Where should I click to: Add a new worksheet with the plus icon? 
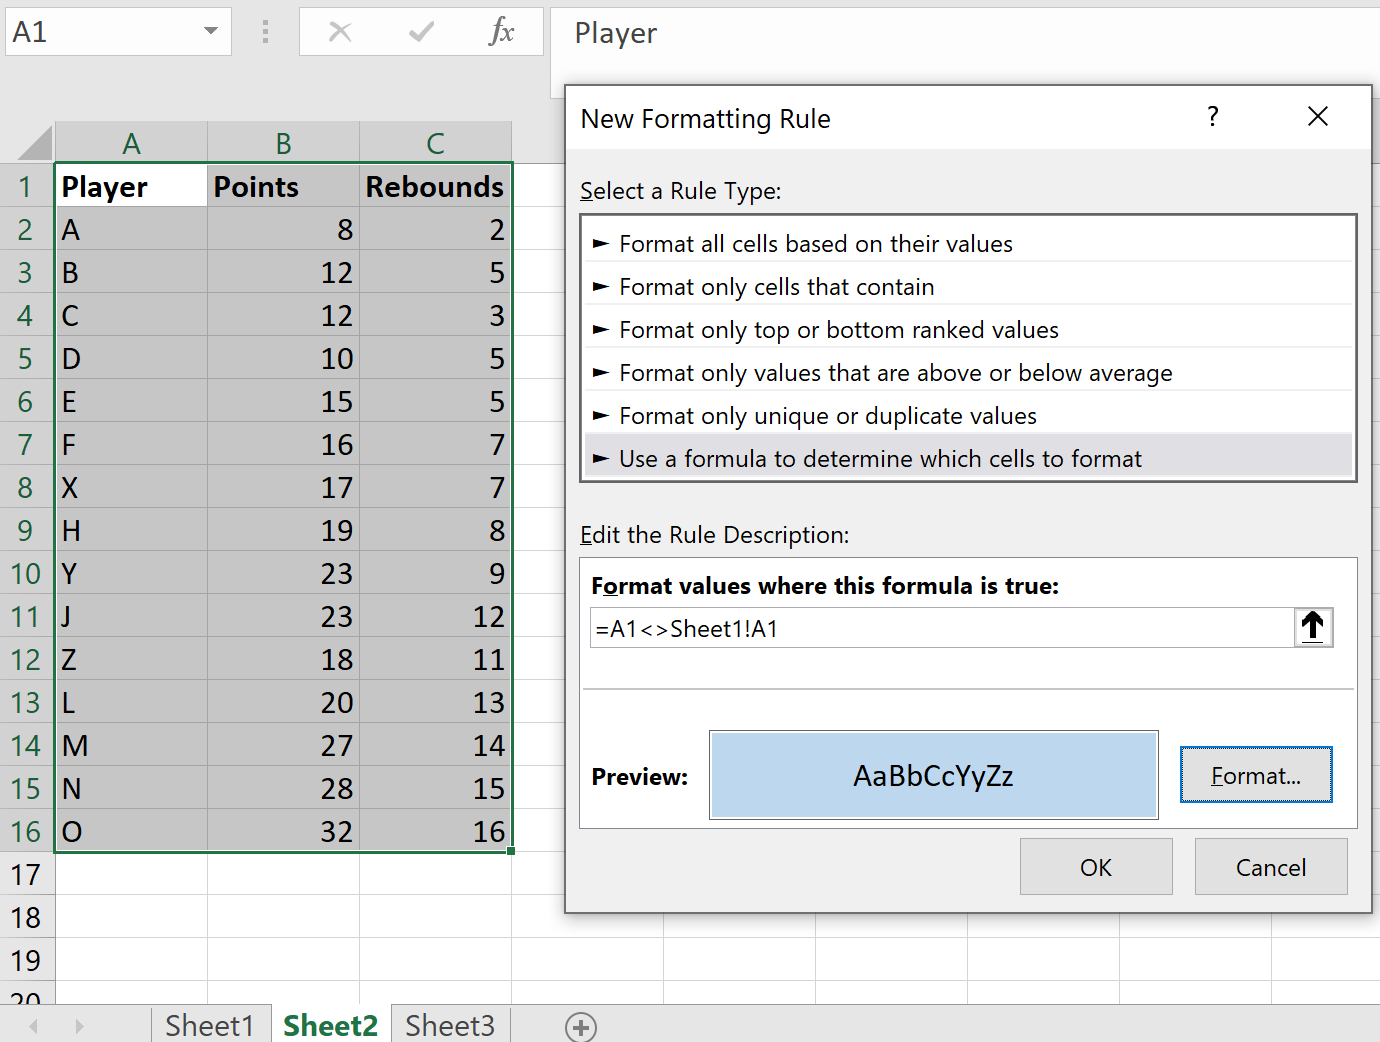coord(580,1026)
